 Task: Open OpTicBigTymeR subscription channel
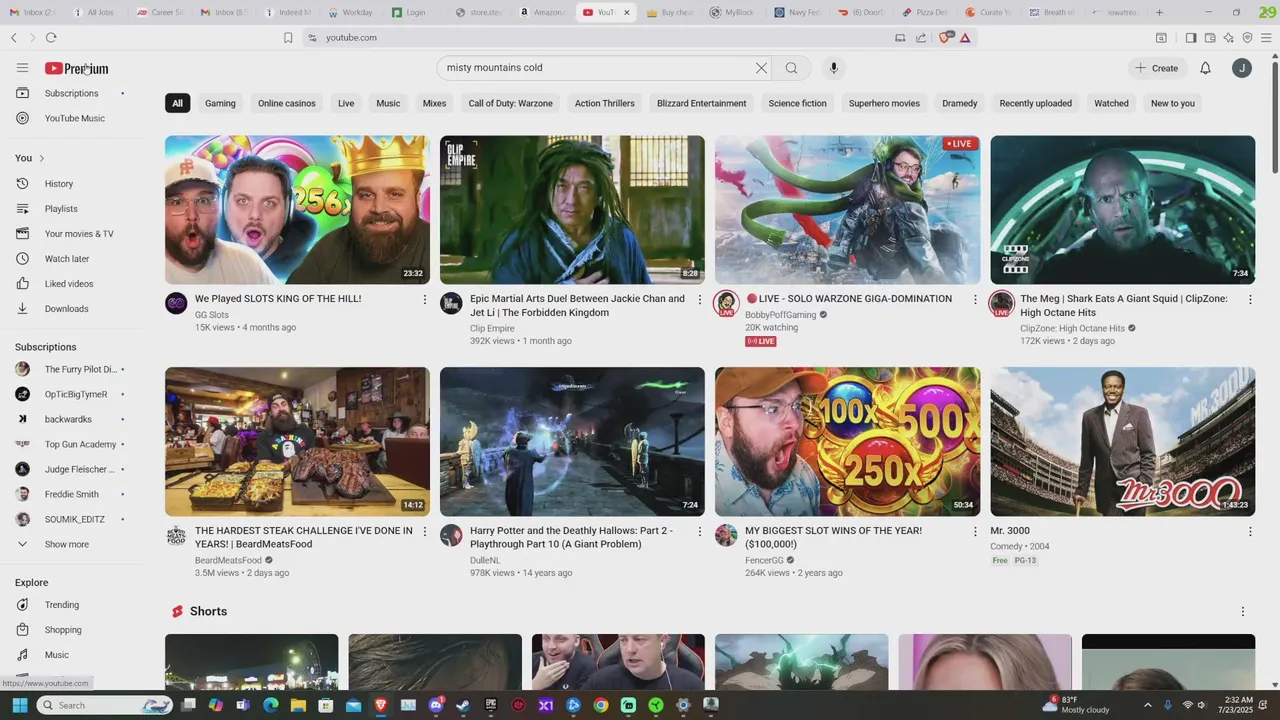70,394
